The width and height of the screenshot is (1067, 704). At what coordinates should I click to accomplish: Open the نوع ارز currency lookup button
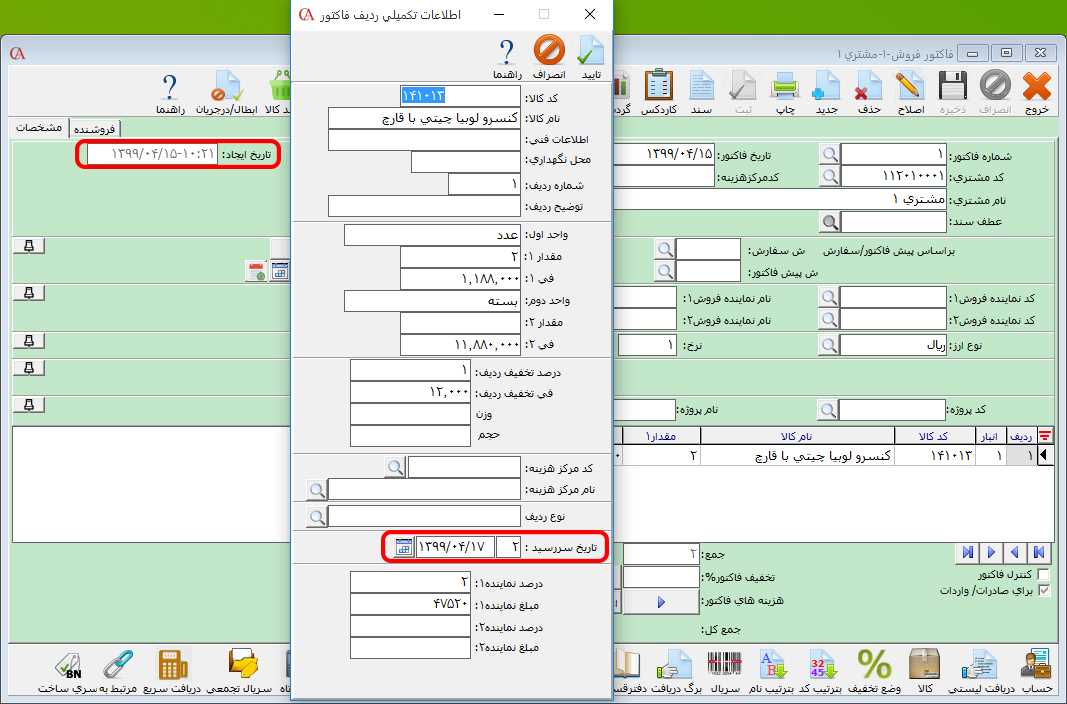point(828,345)
